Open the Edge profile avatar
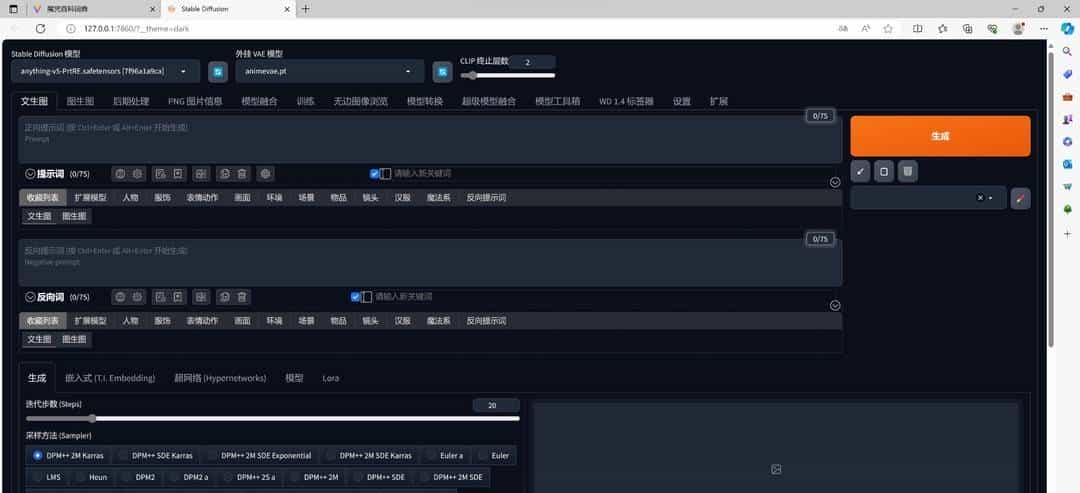This screenshot has height=493, width=1080. pyautogui.click(x=1018, y=29)
